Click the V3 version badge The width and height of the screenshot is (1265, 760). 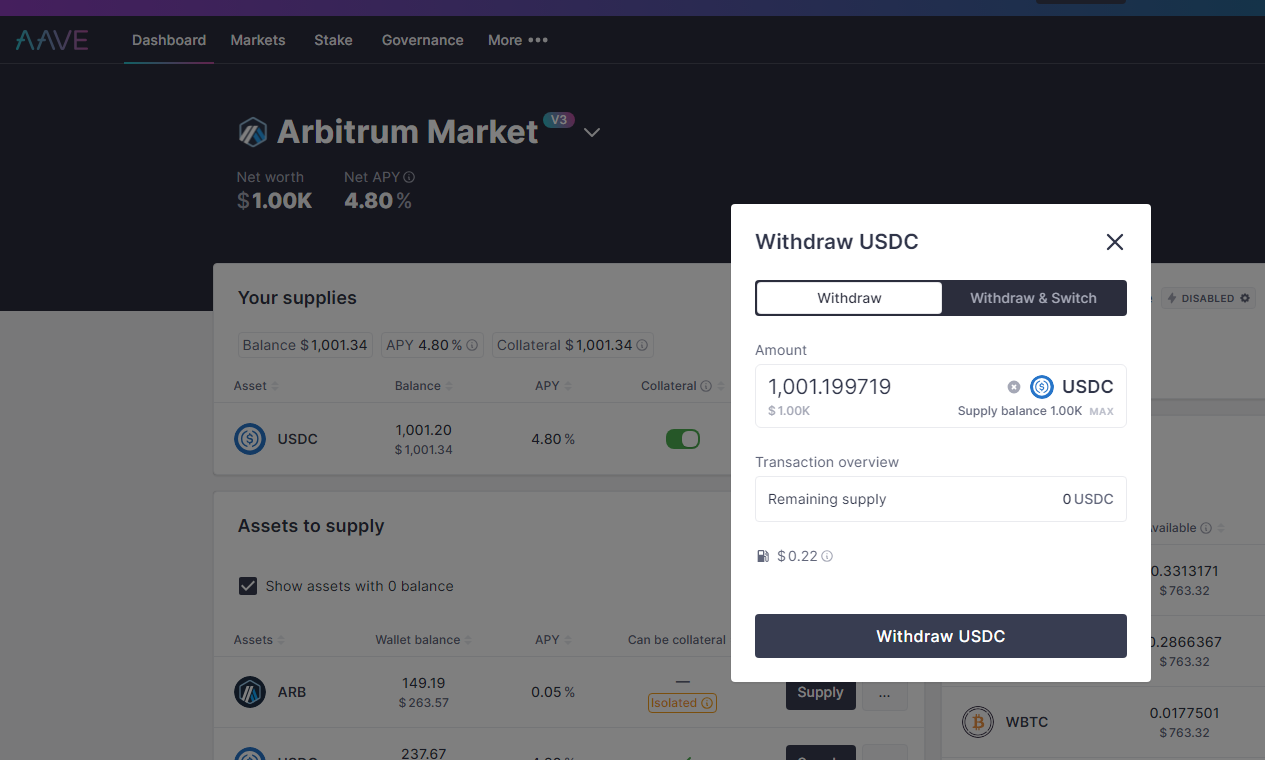click(x=559, y=120)
